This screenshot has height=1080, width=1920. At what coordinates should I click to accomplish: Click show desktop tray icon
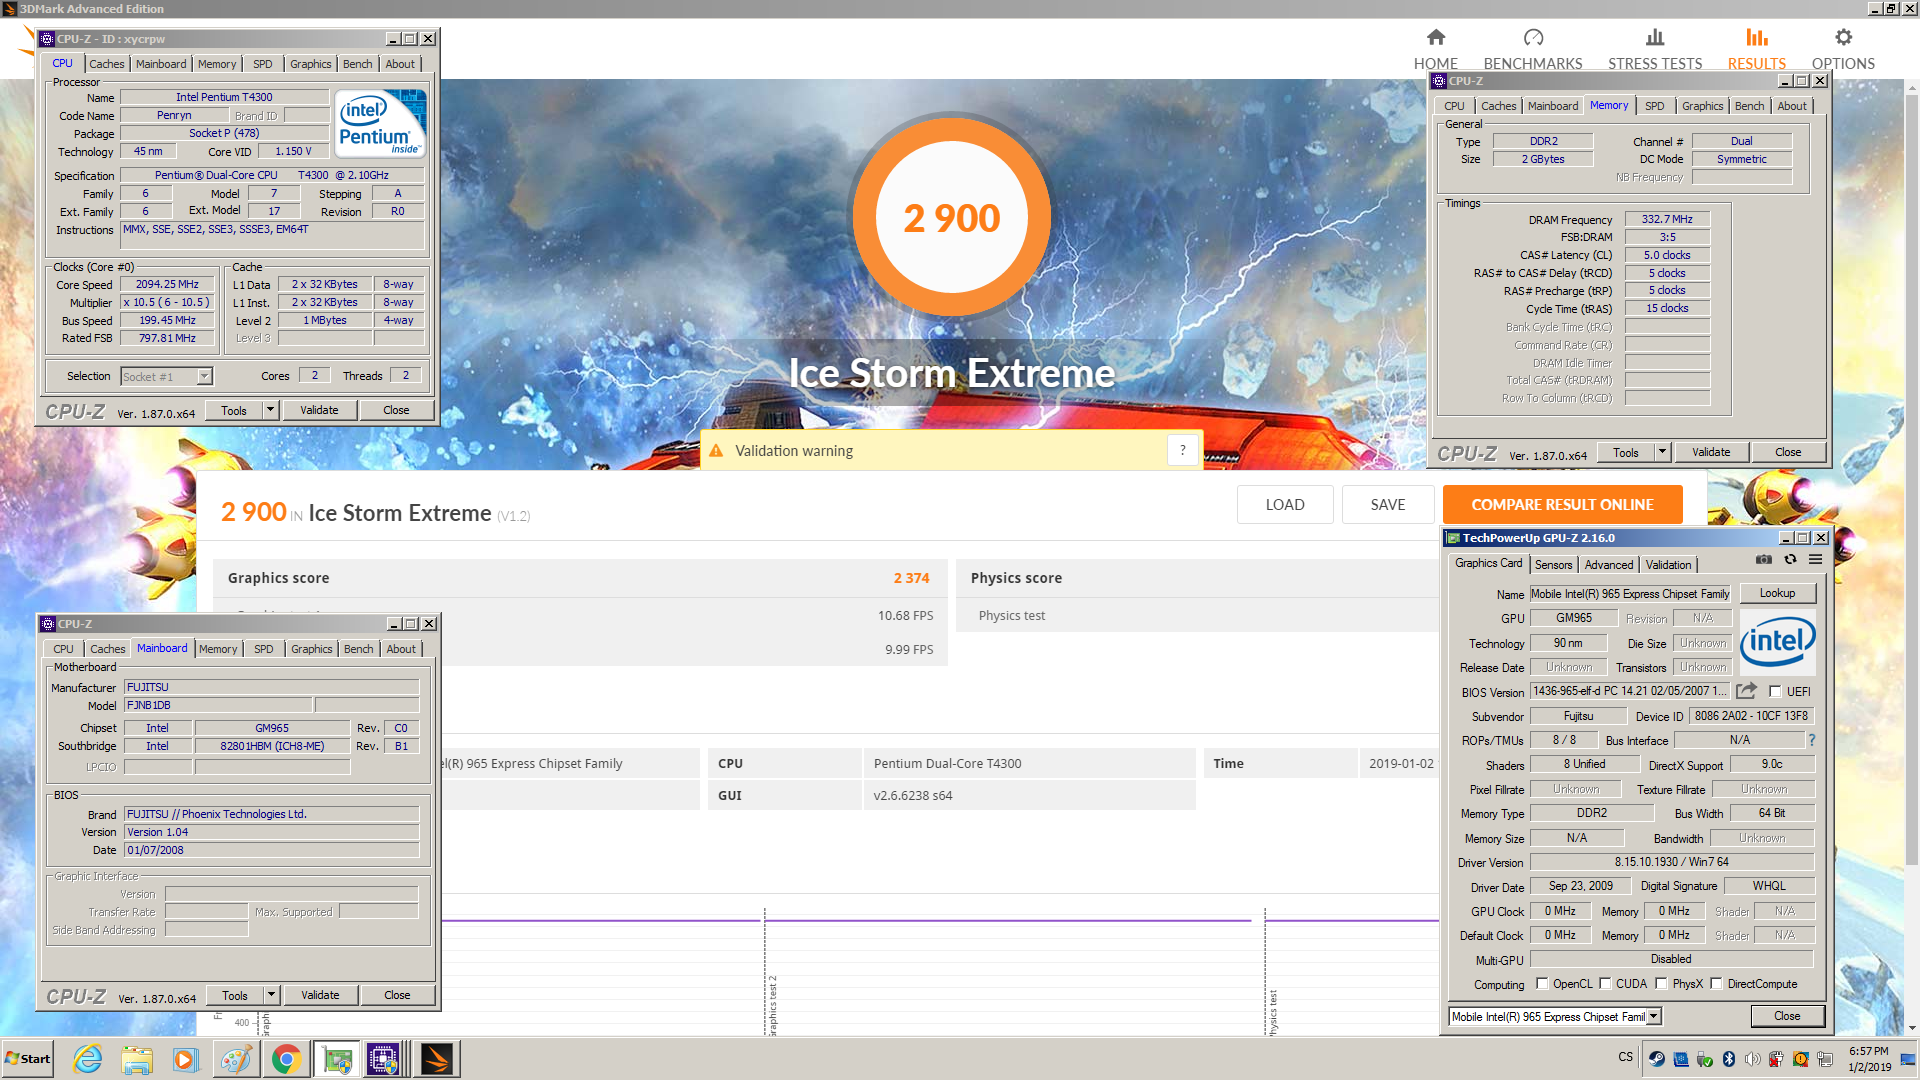pos(1910,1059)
